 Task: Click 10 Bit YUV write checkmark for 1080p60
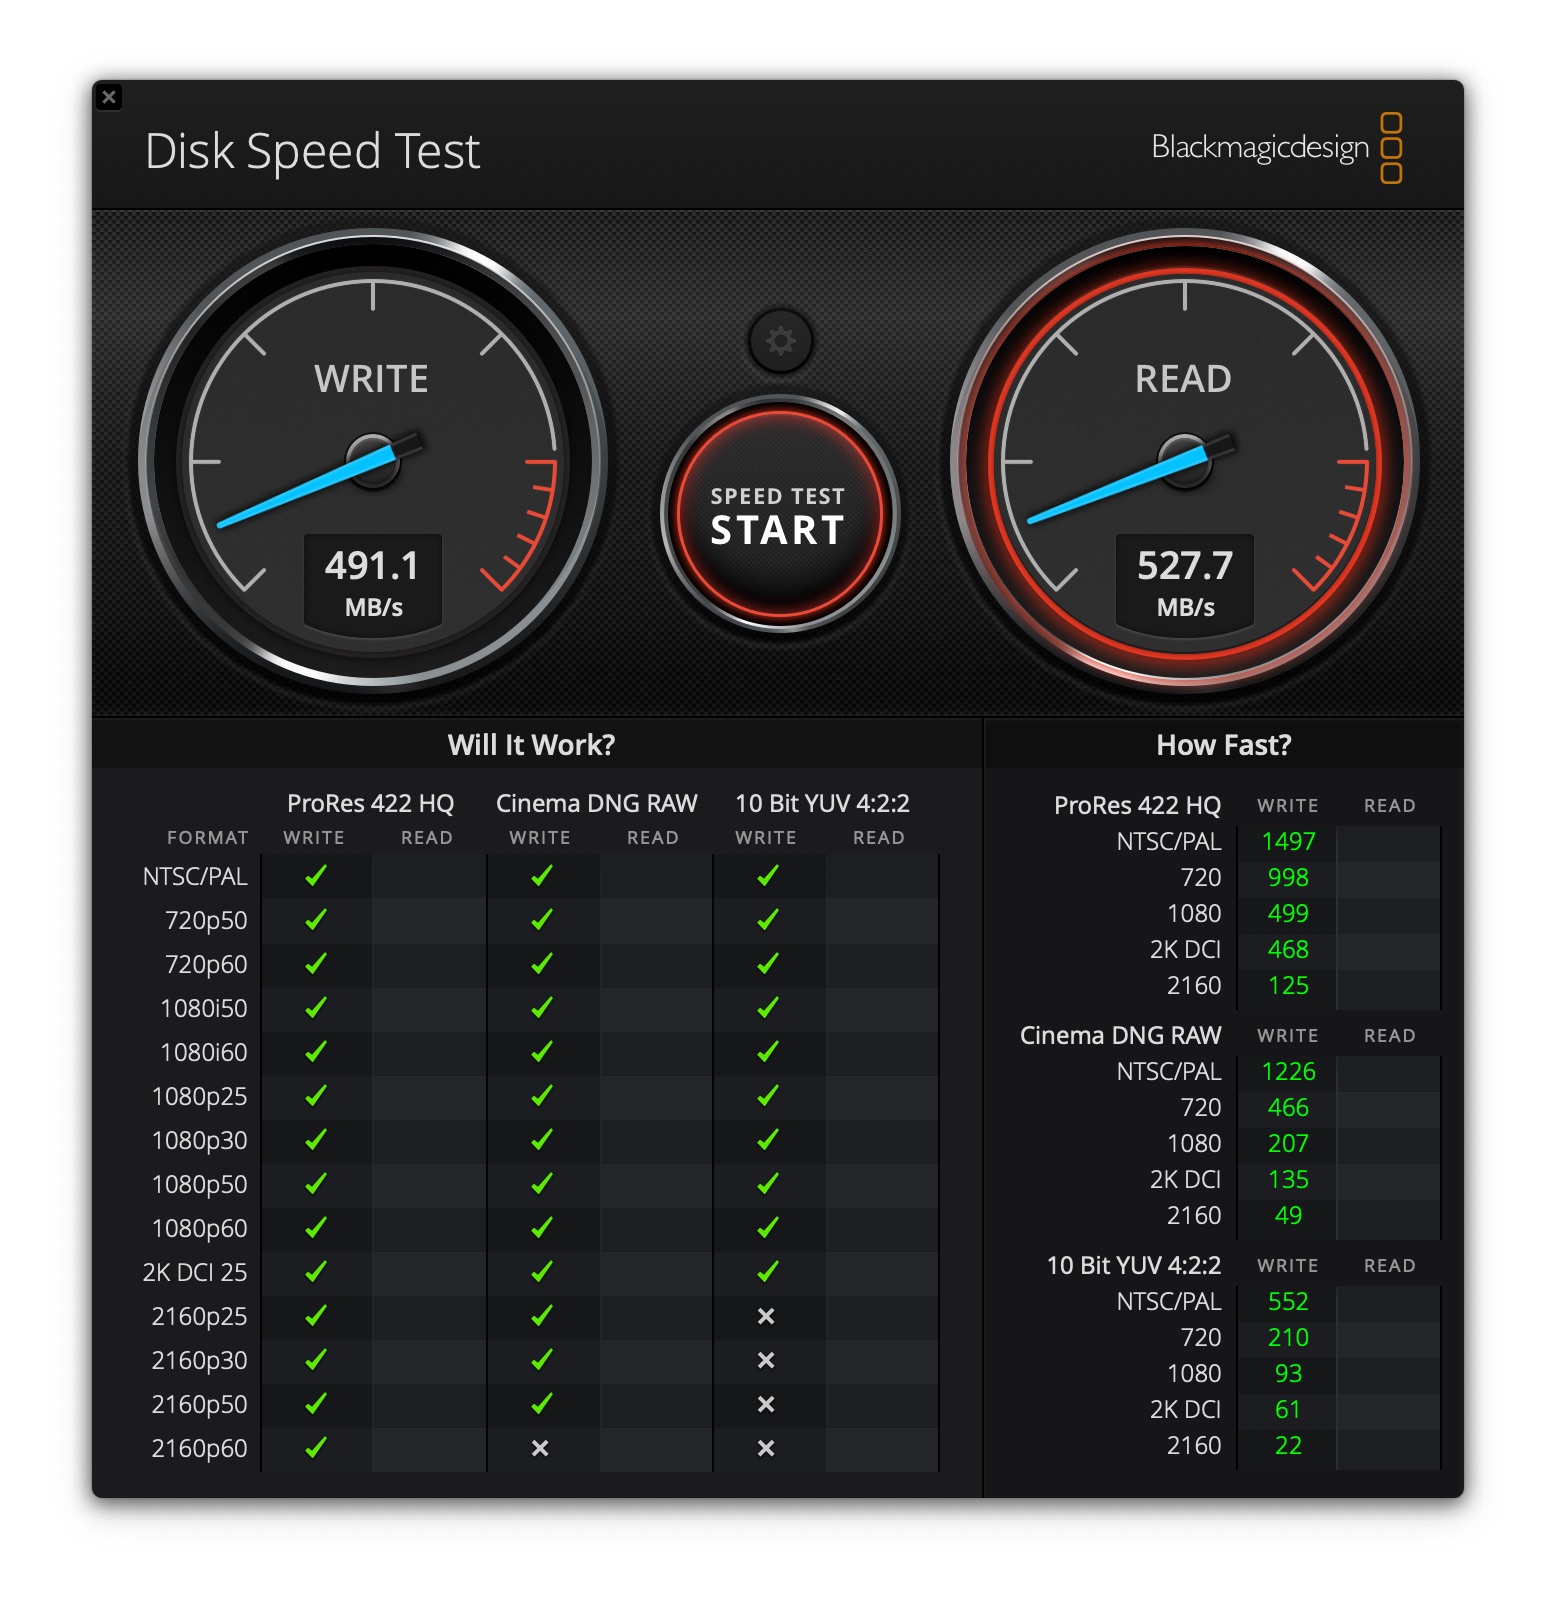(768, 1228)
